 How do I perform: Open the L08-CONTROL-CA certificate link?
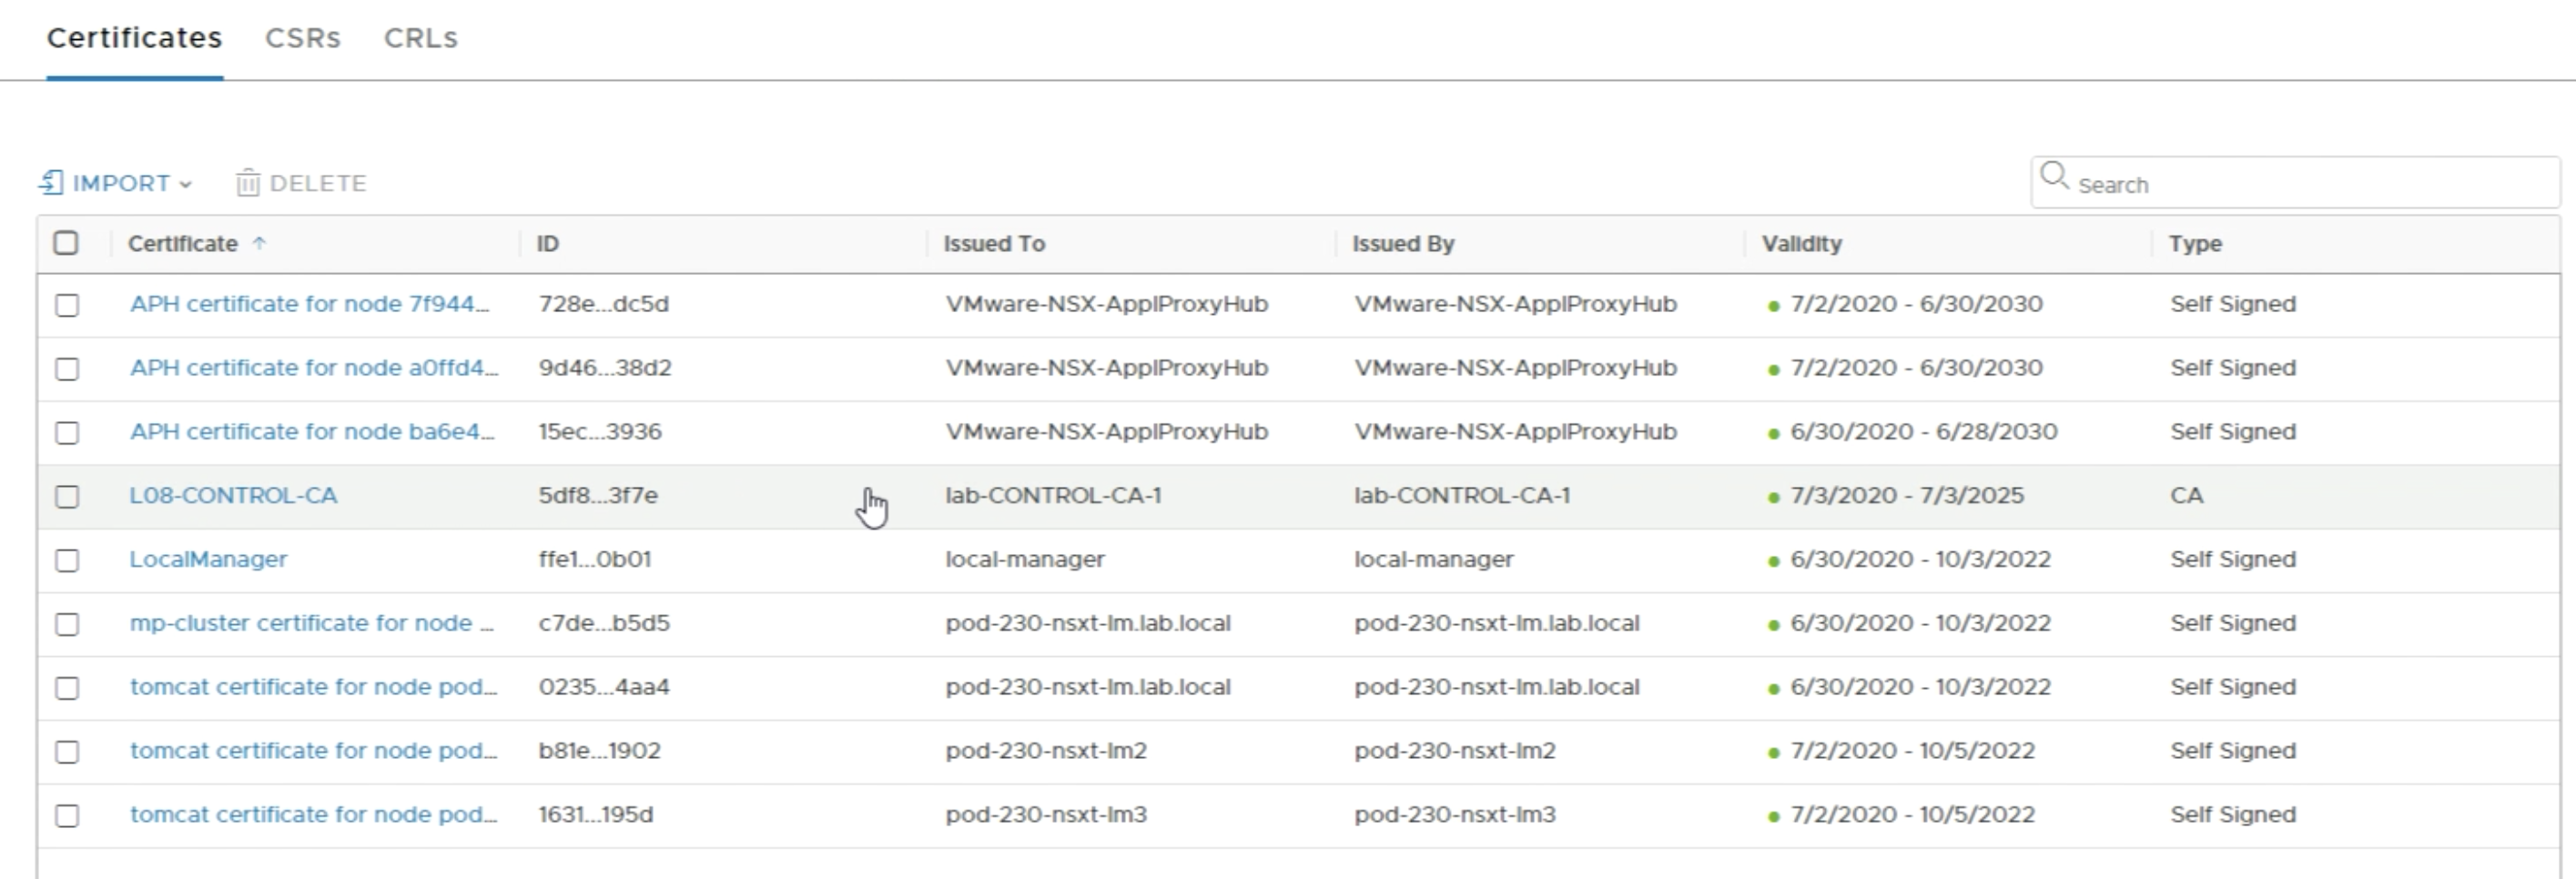click(x=233, y=495)
